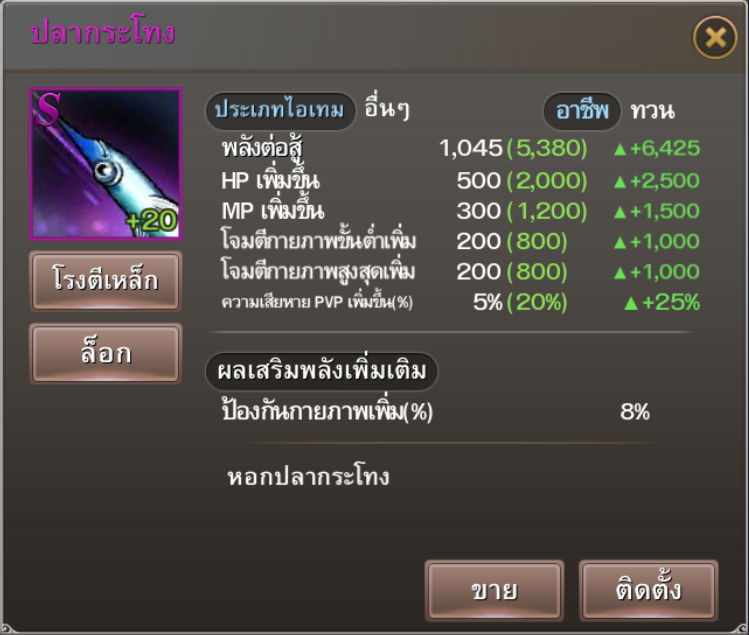Open the โรงตีเหล็ก blacksmith button
The image size is (749, 635).
(106, 281)
